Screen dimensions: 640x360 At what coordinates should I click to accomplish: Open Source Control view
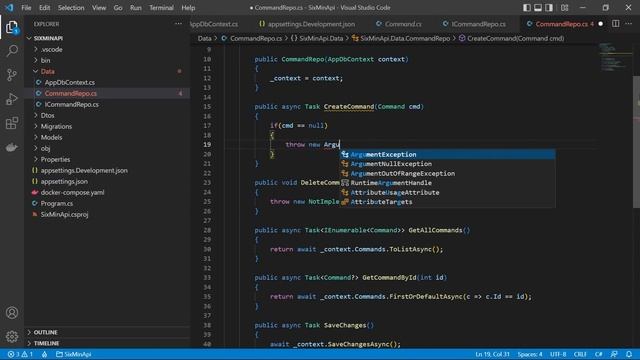tap(12, 75)
